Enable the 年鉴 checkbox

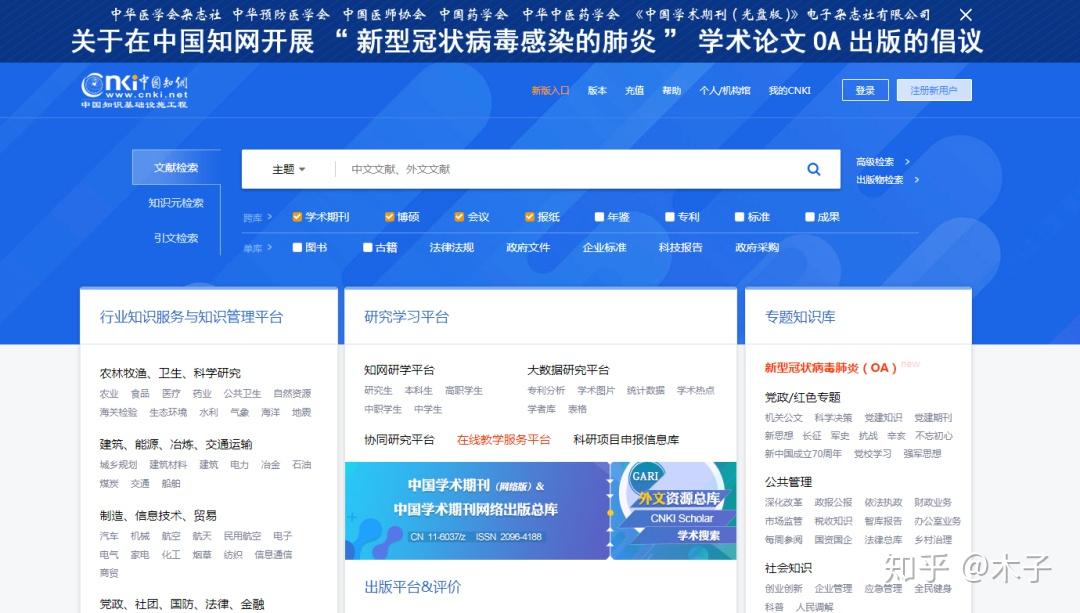pyautogui.click(x=599, y=217)
